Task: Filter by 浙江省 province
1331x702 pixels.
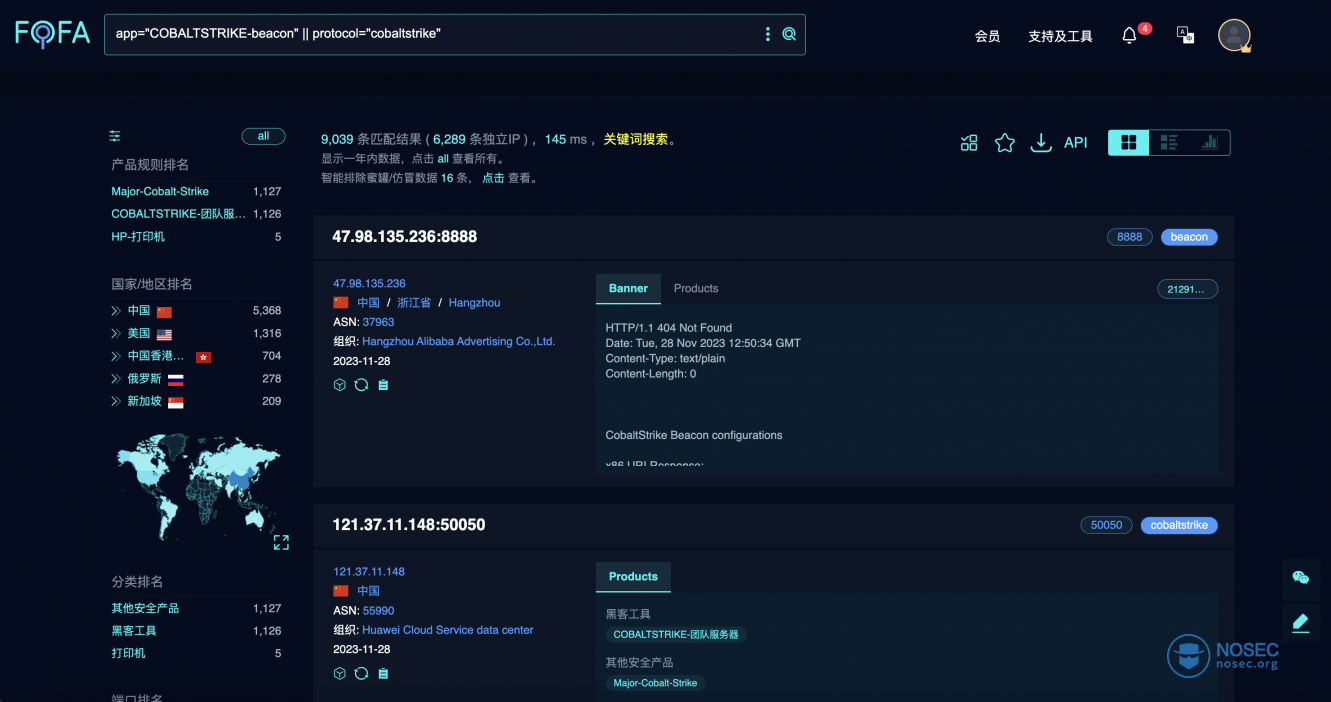Action: coord(414,303)
